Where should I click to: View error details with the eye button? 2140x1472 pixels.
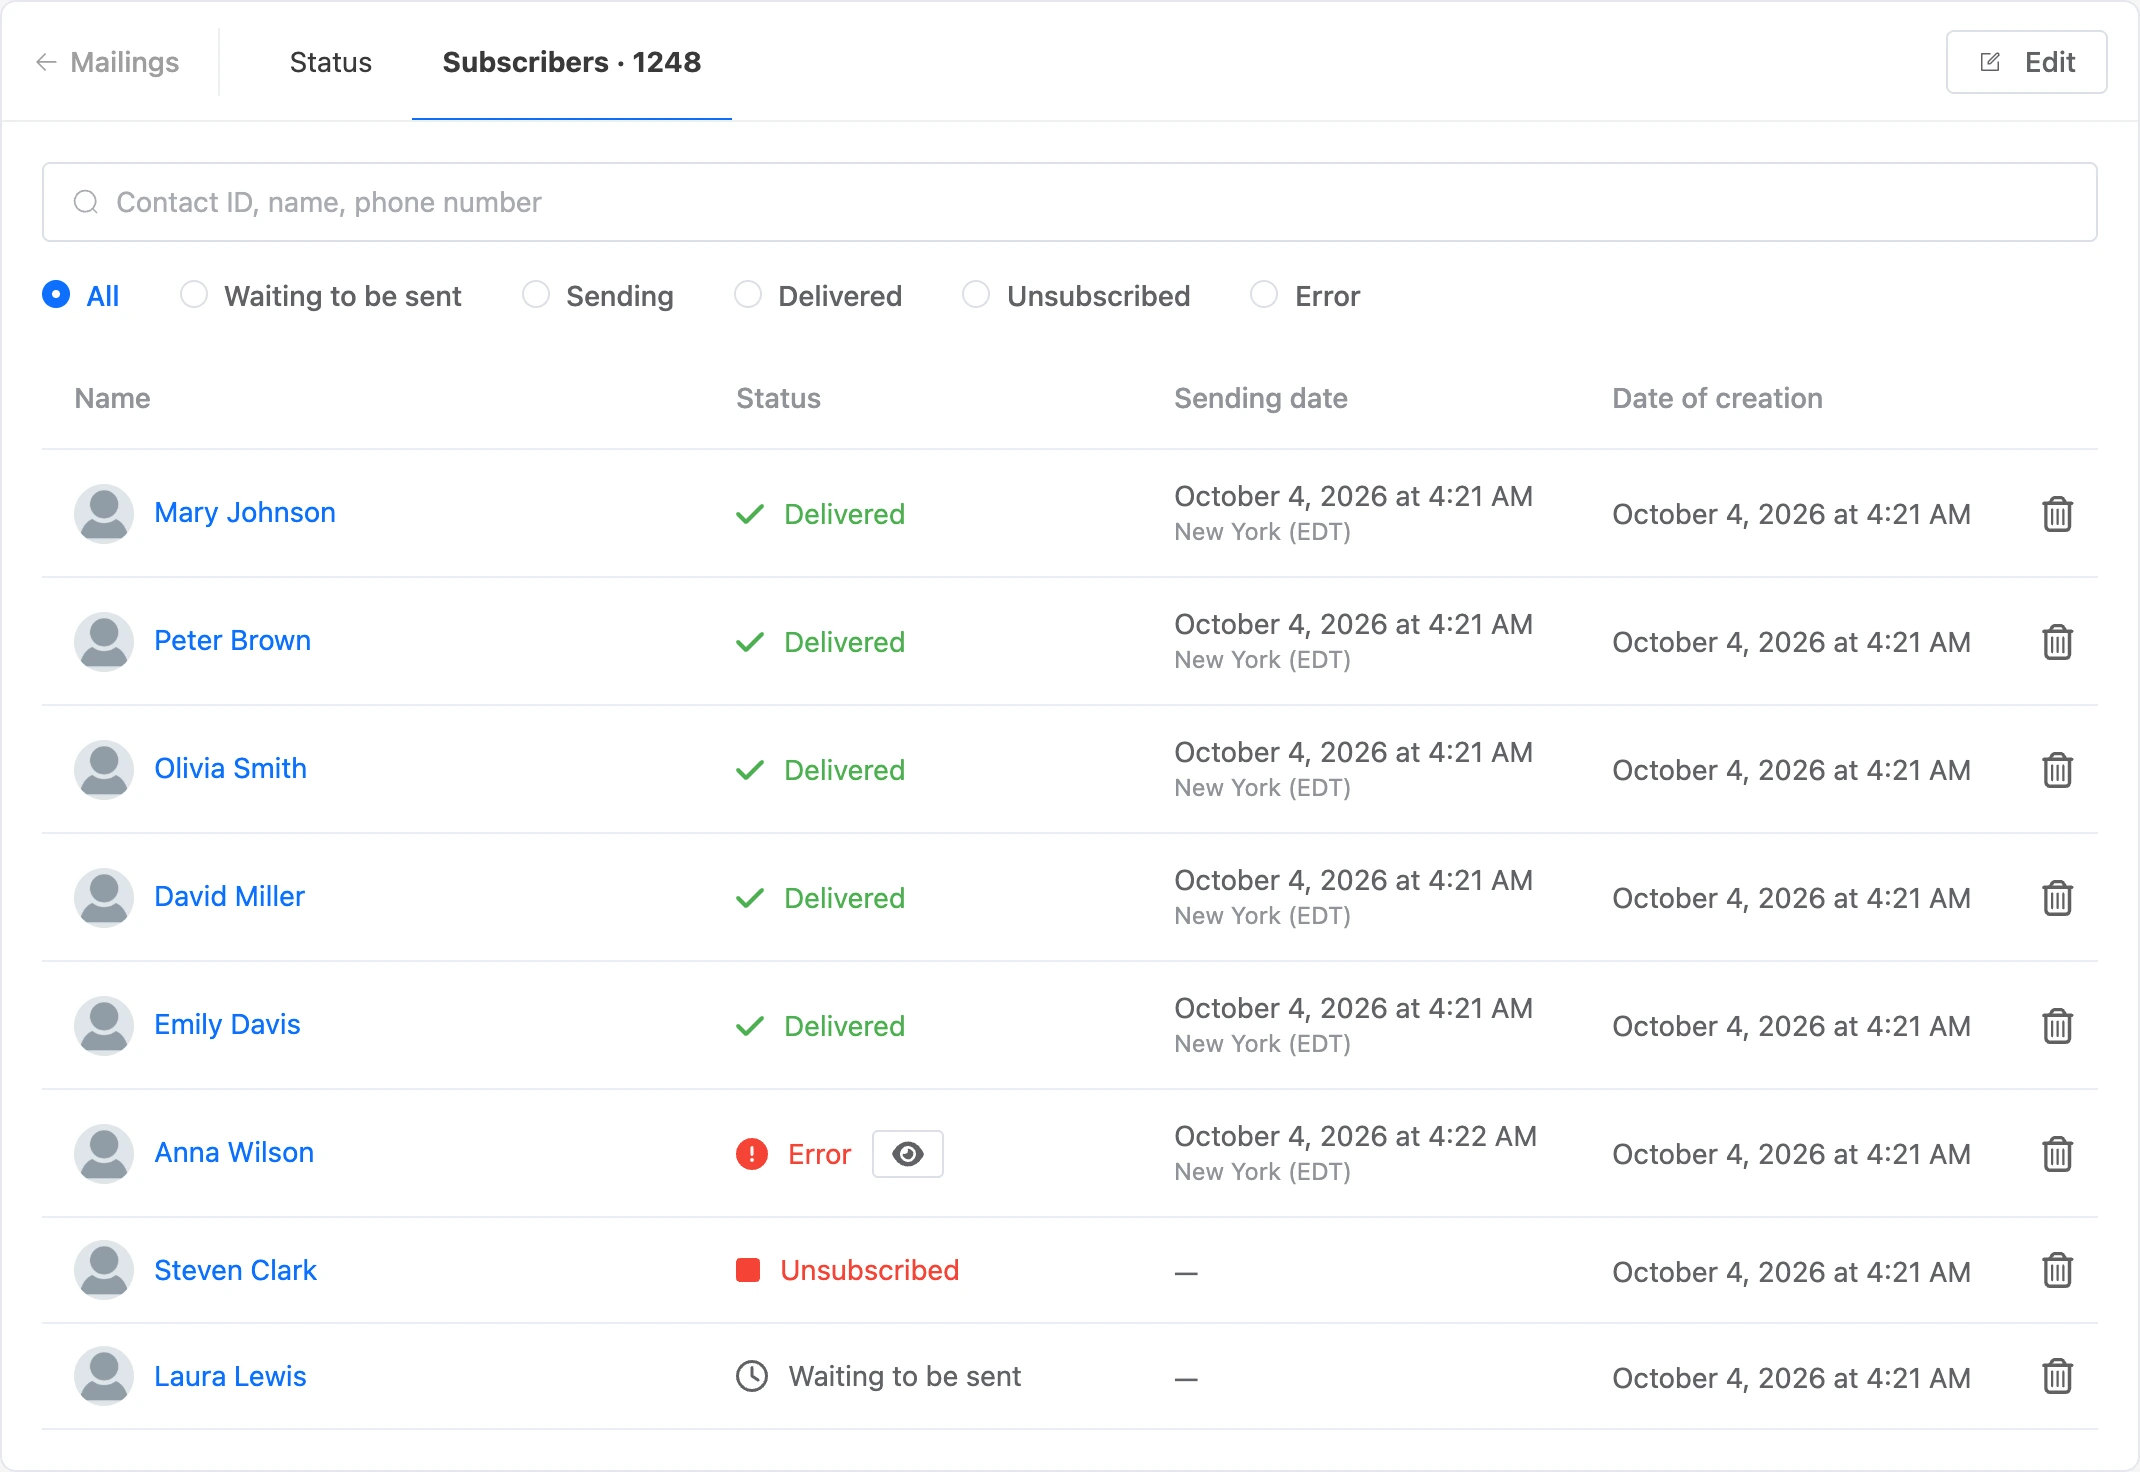tap(908, 1154)
